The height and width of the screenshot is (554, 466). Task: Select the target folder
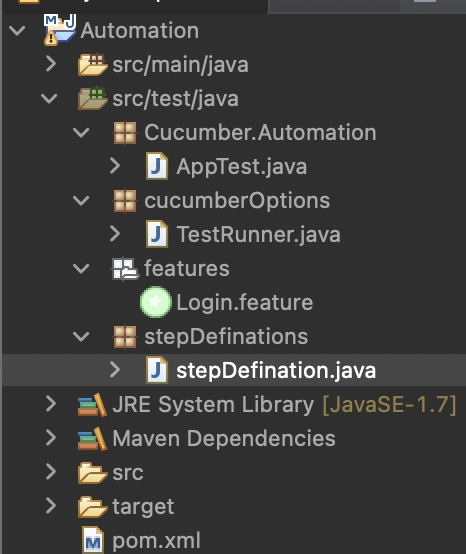point(143,507)
